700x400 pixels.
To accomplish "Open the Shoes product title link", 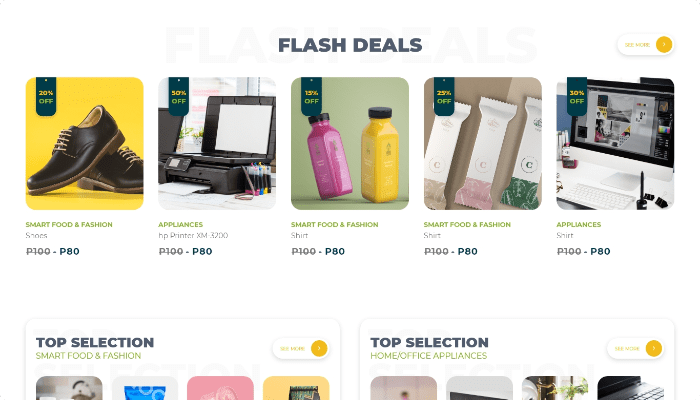I will [x=36, y=235].
